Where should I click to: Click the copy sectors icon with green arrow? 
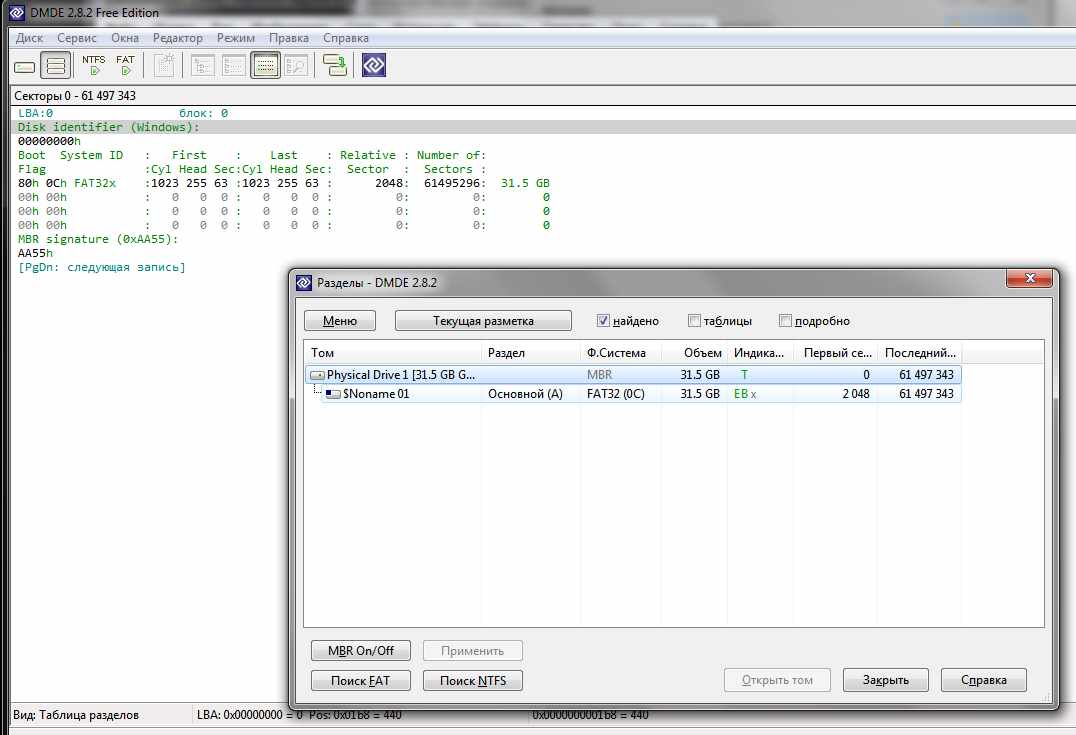(x=335, y=66)
